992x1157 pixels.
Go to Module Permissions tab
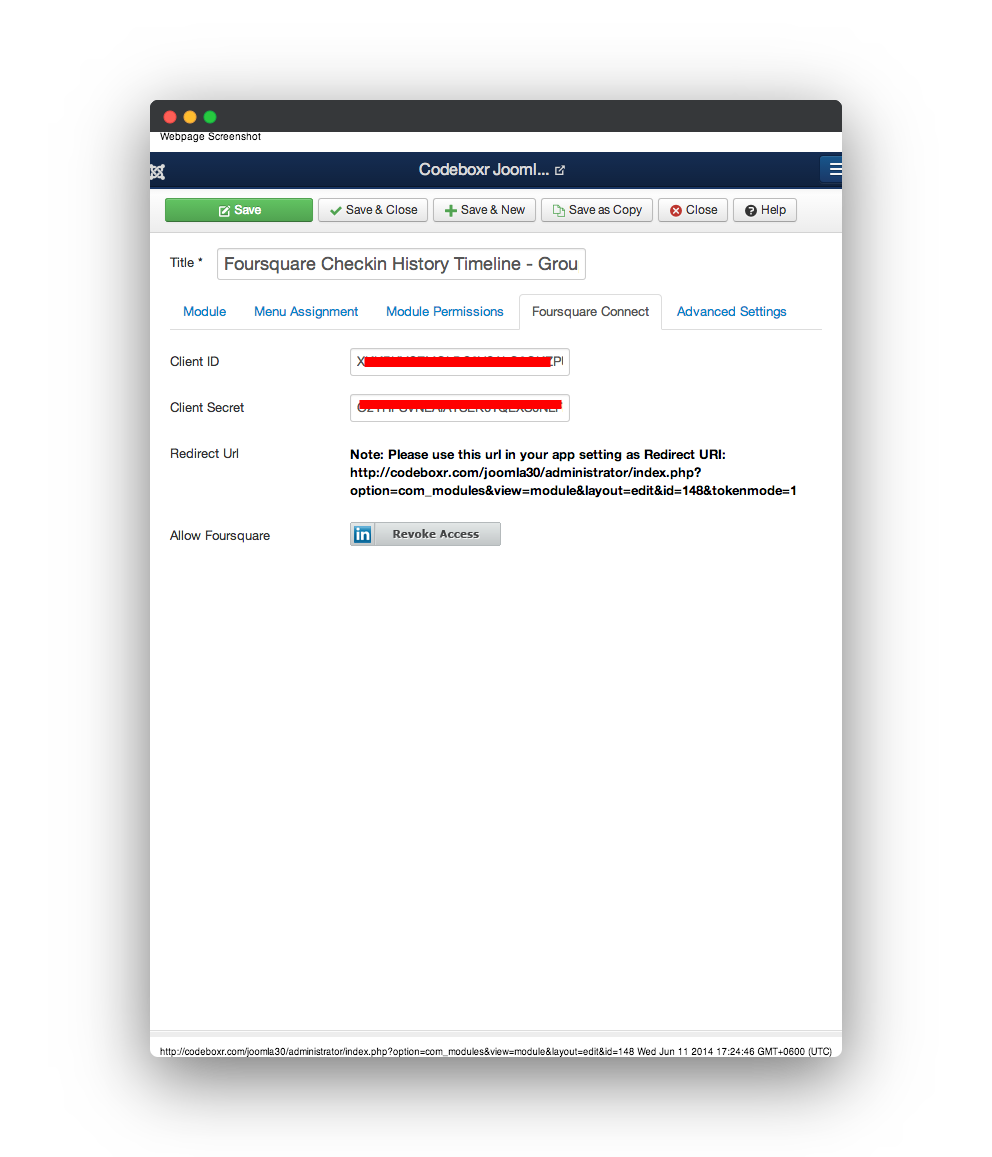coord(444,311)
